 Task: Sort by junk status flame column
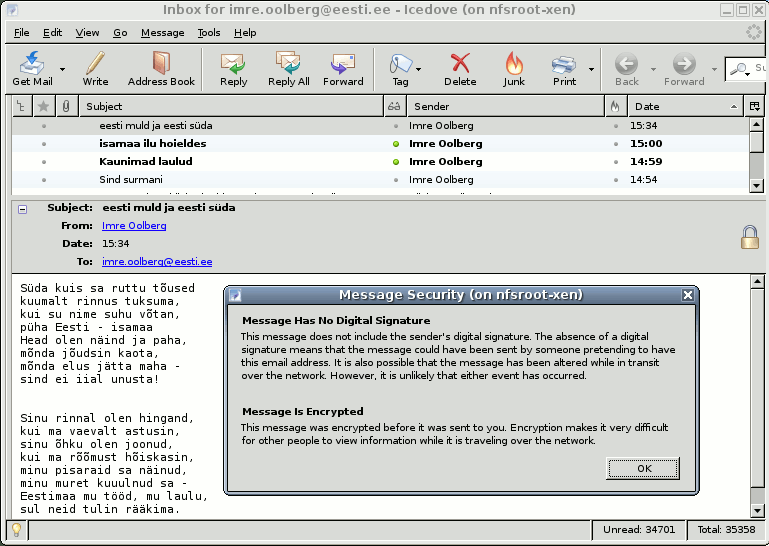click(x=615, y=106)
